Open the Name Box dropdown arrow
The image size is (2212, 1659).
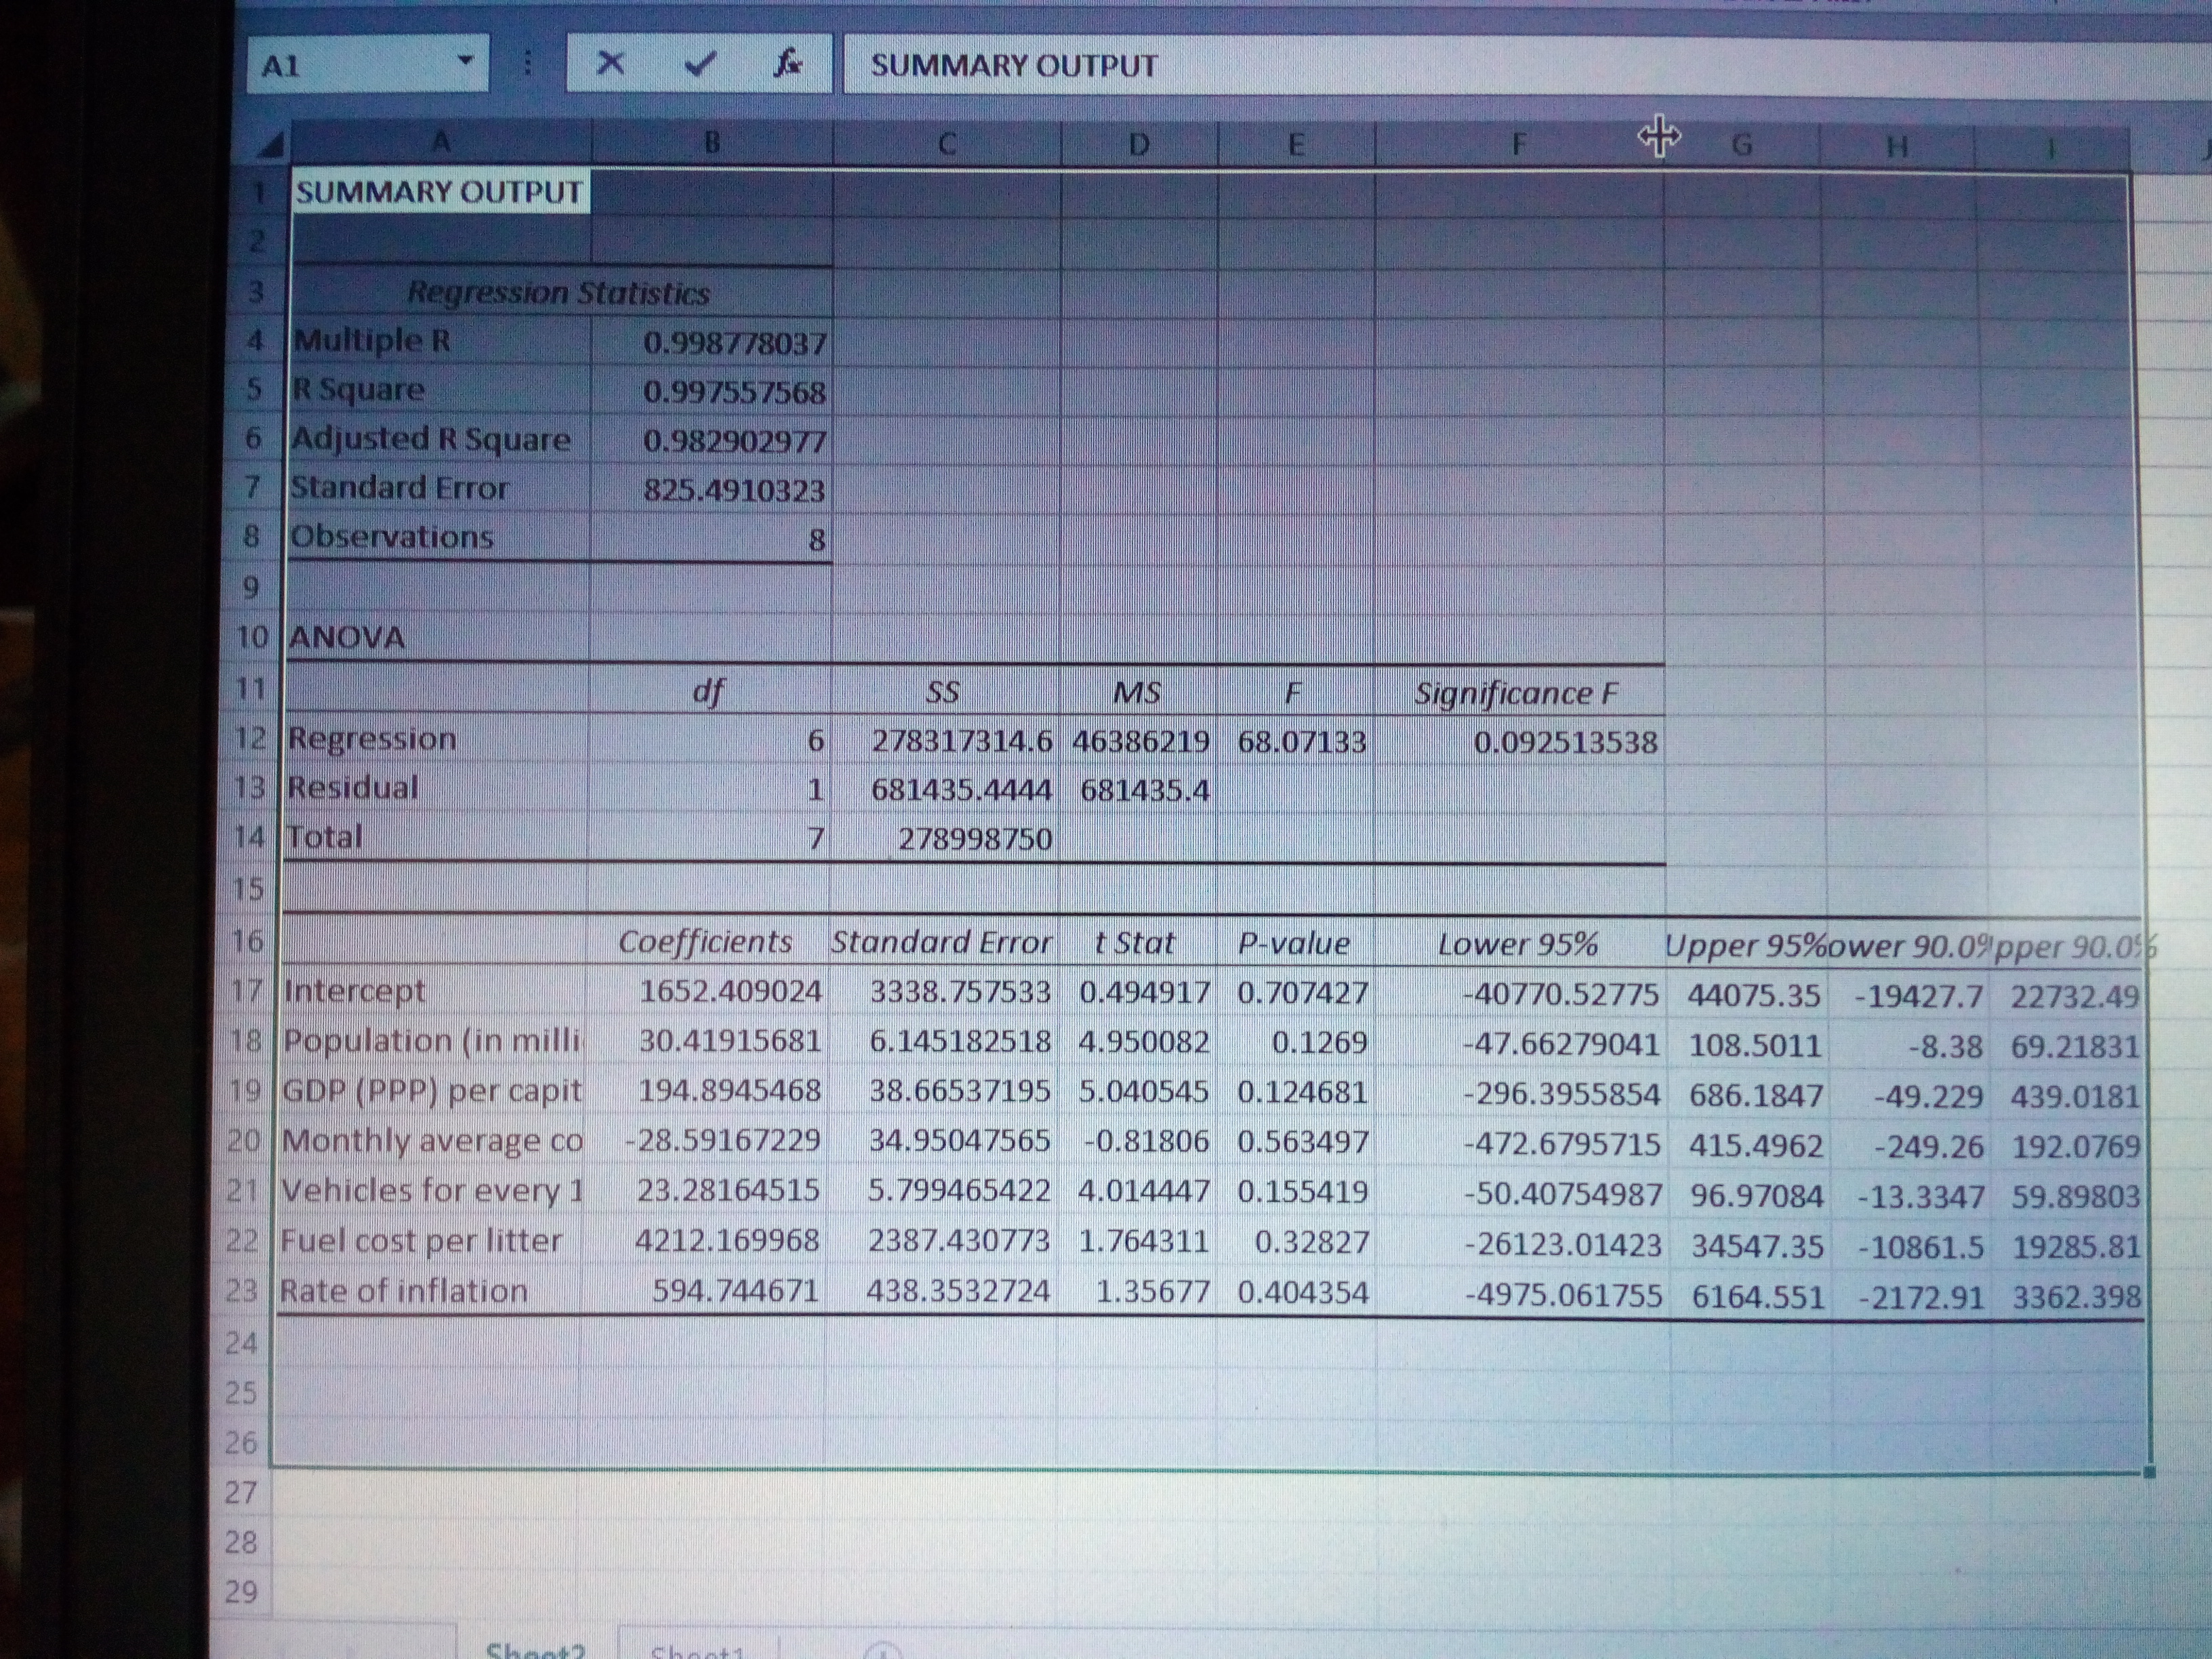(x=465, y=60)
